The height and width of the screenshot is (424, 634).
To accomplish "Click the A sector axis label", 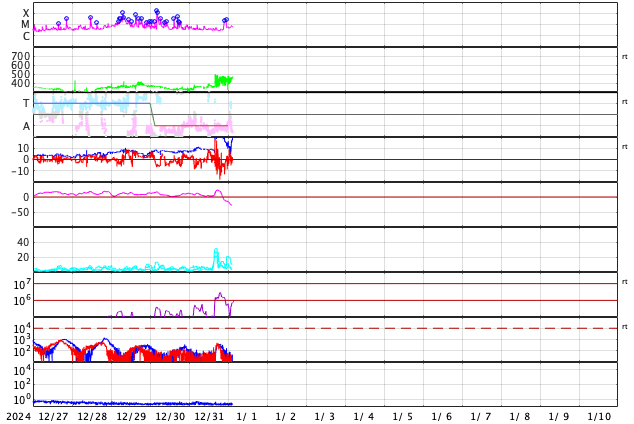I will pyautogui.click(x=26, y=127).
